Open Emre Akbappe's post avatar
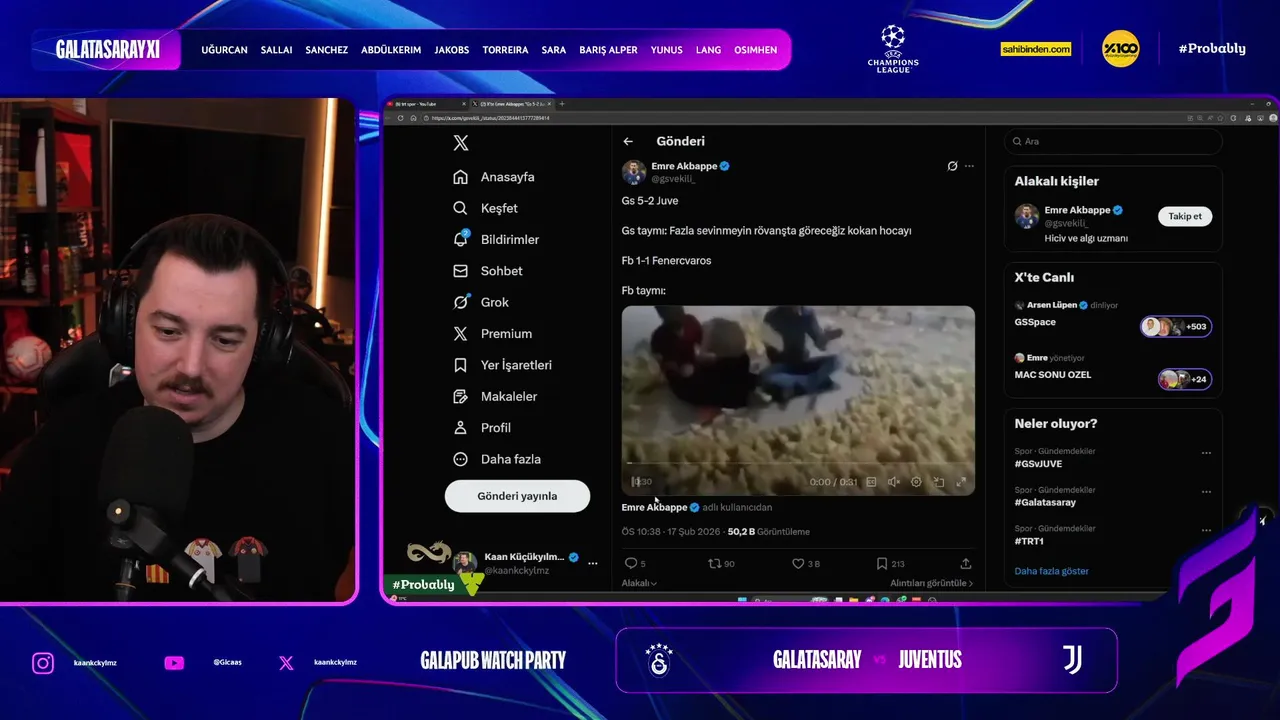1280x720 pixels. [x=634, y=172]
